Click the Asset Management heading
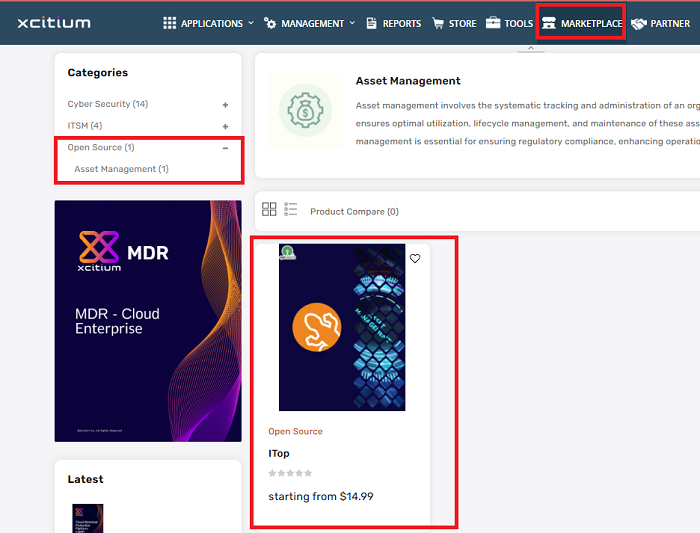 point(408,81)
